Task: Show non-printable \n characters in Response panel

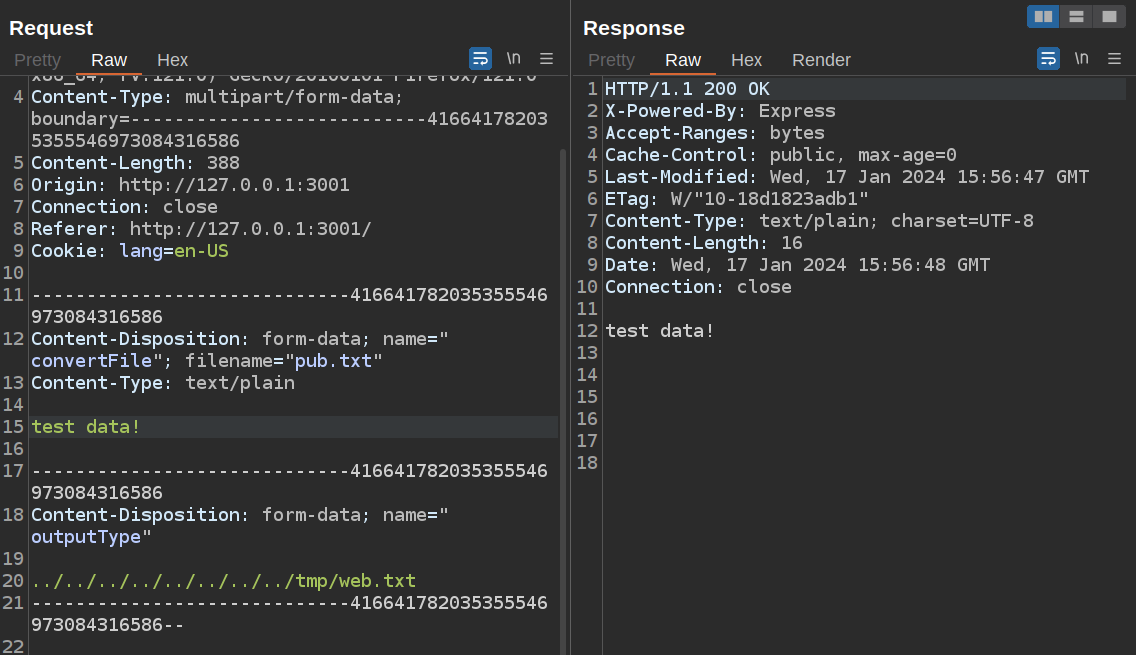Action: tap(1081, 58)
